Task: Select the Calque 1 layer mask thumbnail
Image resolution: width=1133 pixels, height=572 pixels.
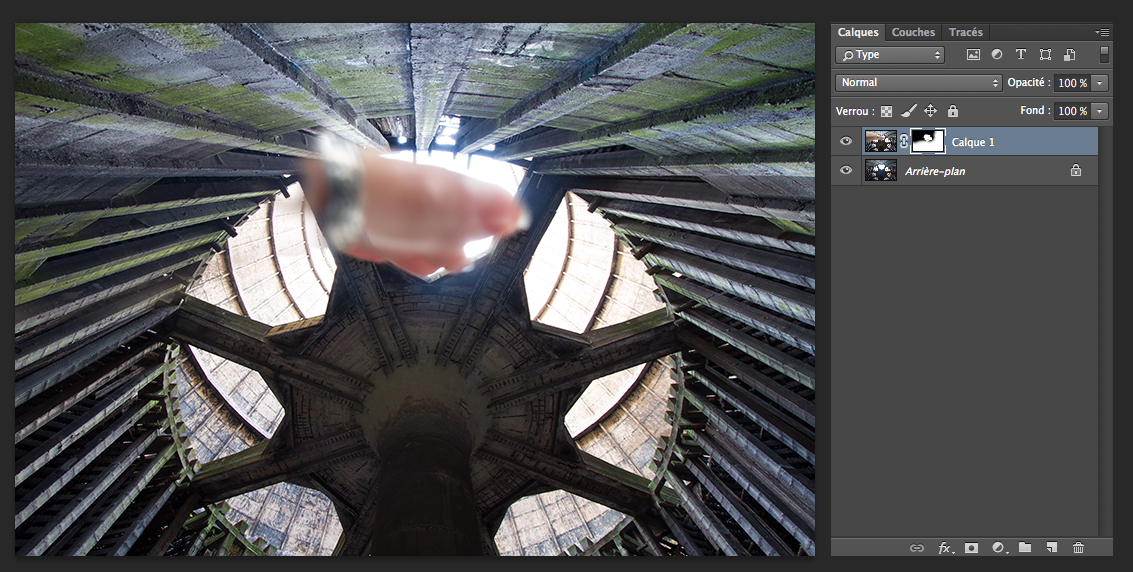Action: [928, 142]
